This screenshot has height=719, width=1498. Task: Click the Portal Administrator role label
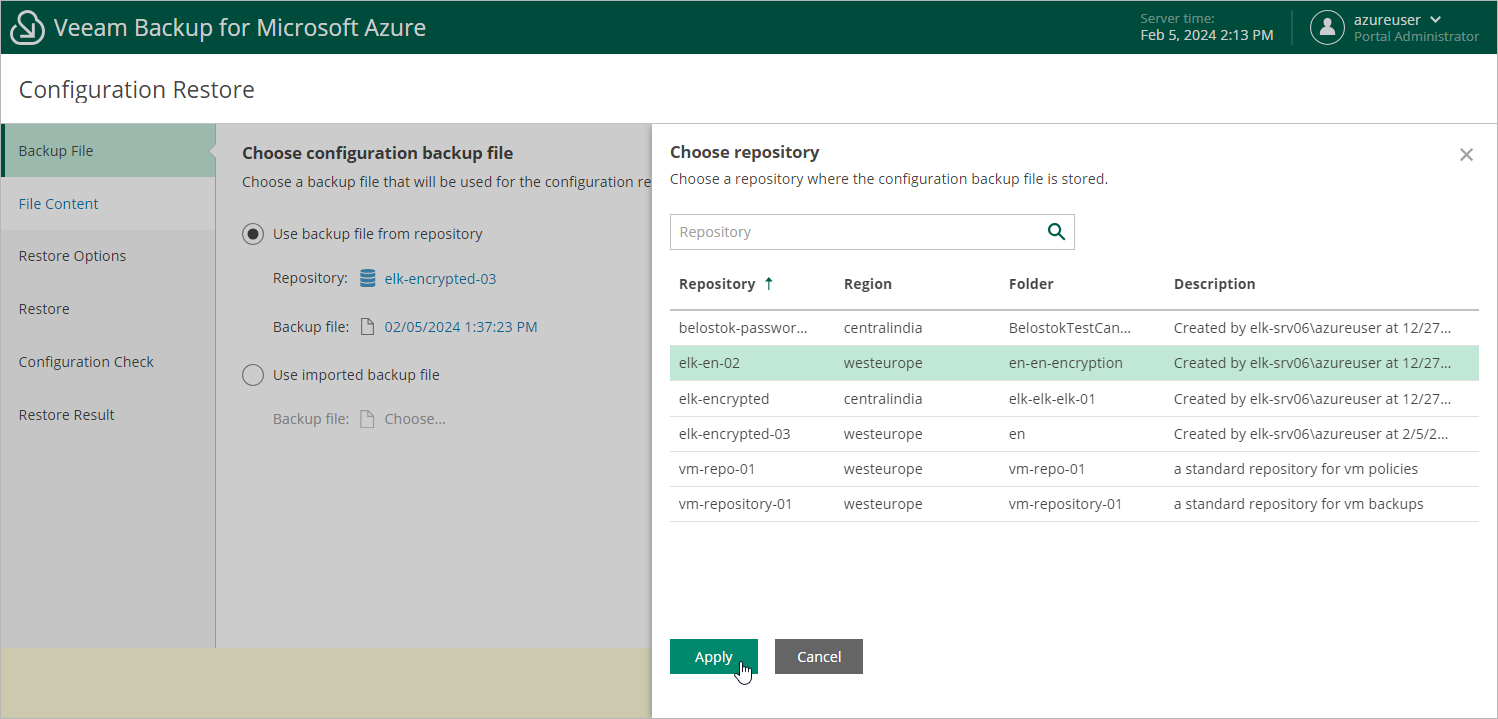(1416, 37)
